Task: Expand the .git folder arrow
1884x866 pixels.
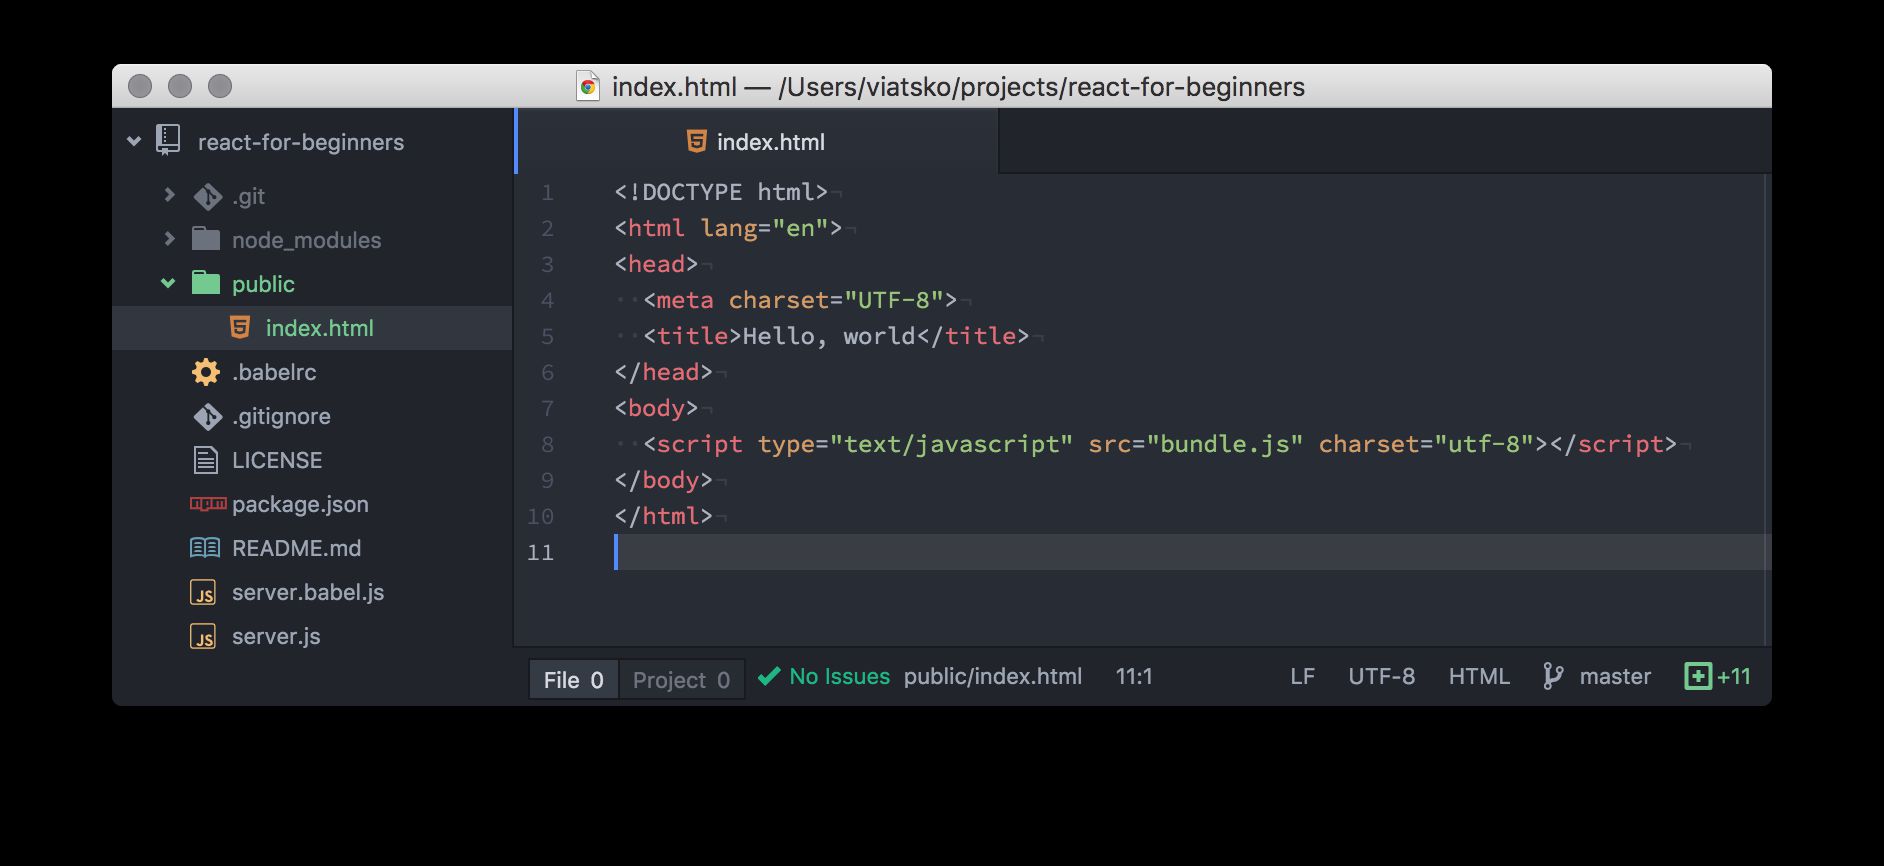Action: click(169, 195)
